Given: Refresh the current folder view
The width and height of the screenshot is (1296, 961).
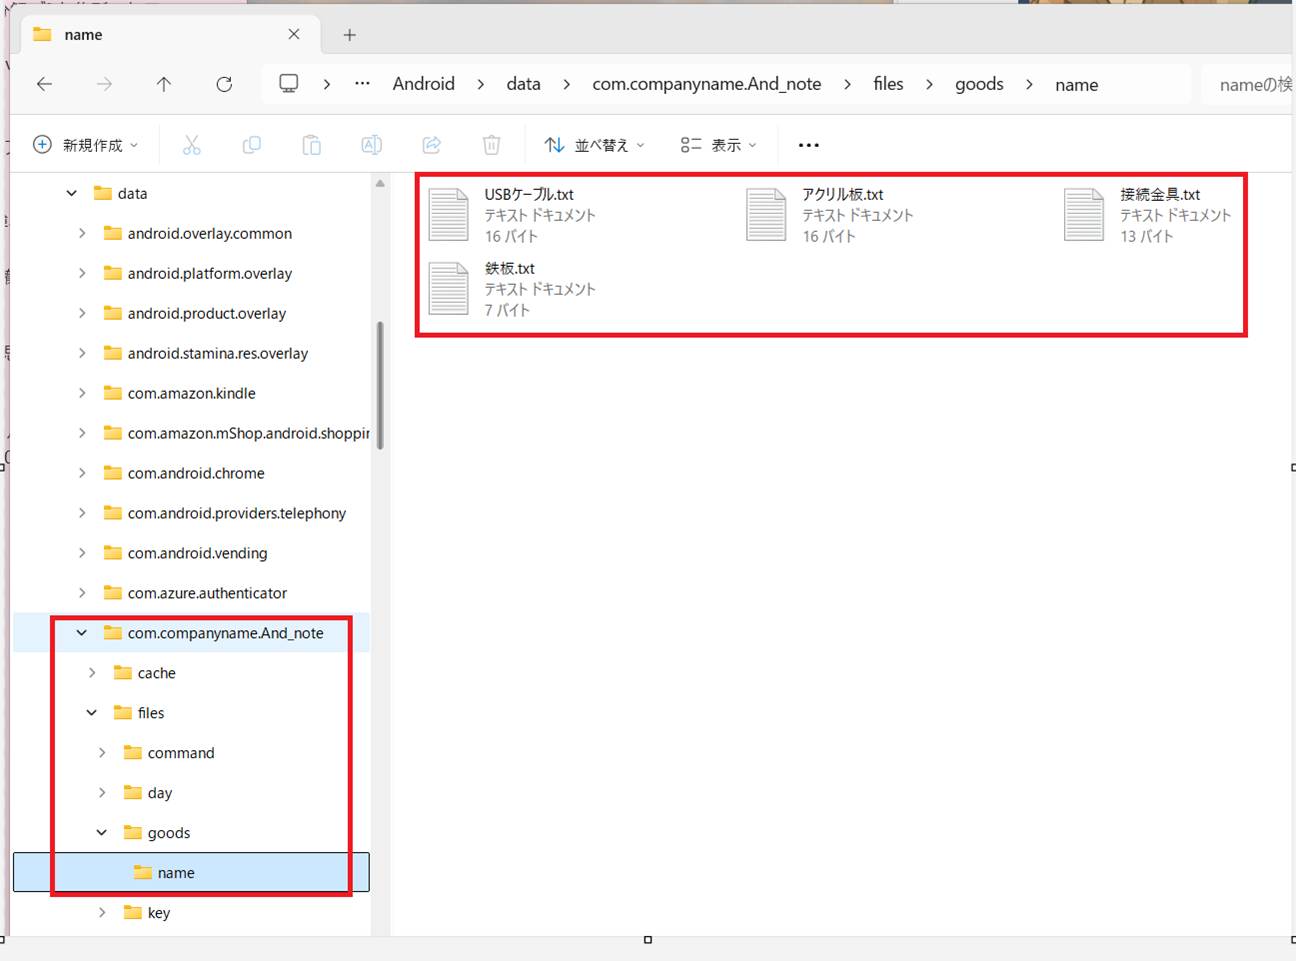Looking at the screenshot, I should tap(224, 84).
